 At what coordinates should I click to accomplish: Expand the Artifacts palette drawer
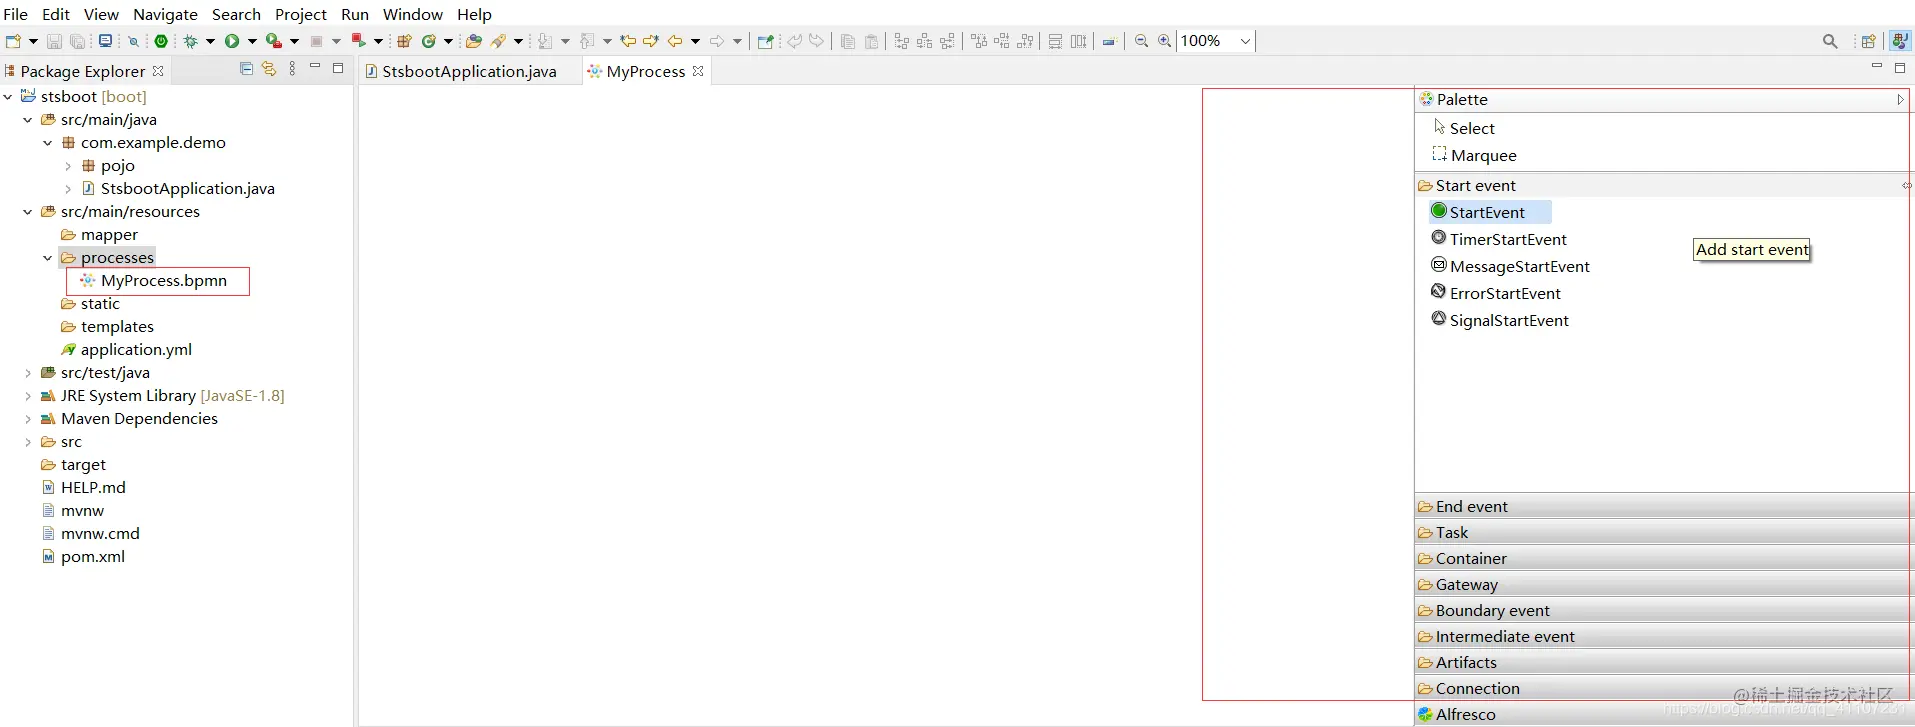[1662, 662]
